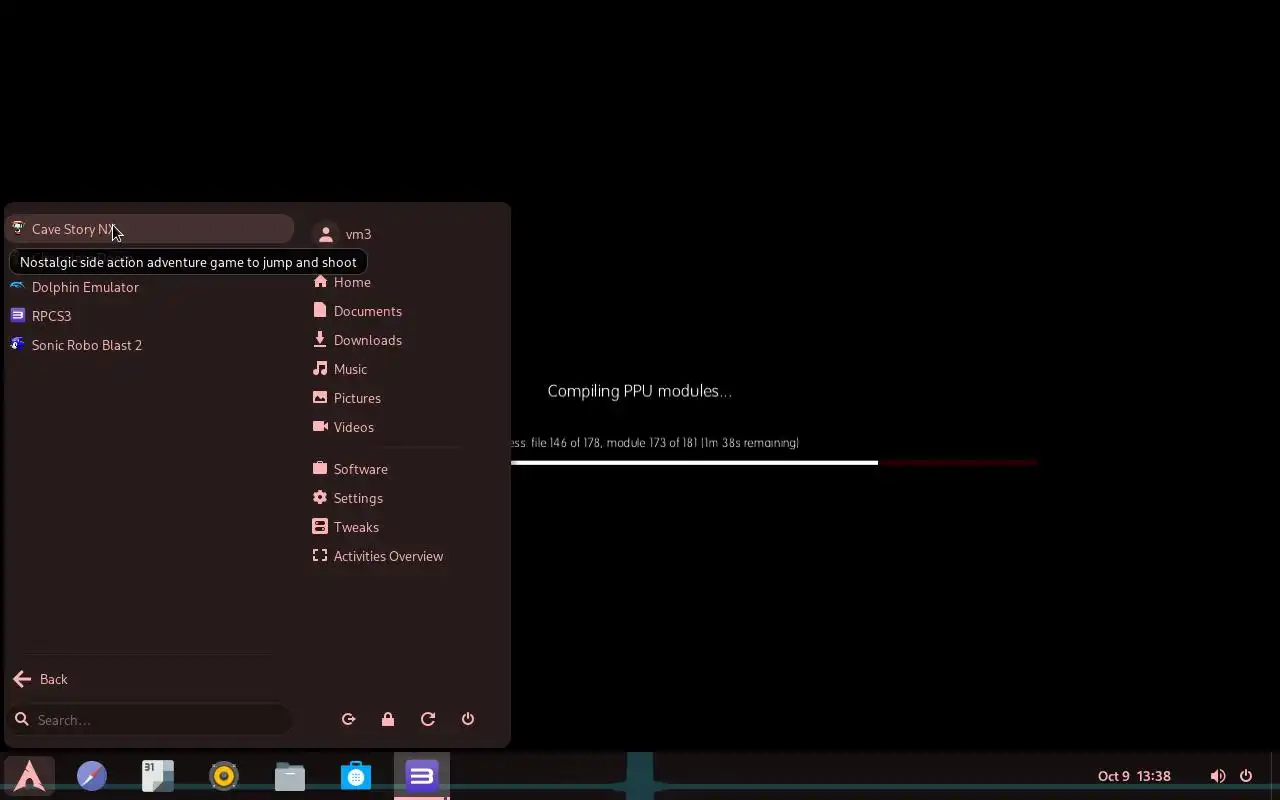Click the log out icon
This screenshot has height=800, width=1280.
[x=348, y=719]
